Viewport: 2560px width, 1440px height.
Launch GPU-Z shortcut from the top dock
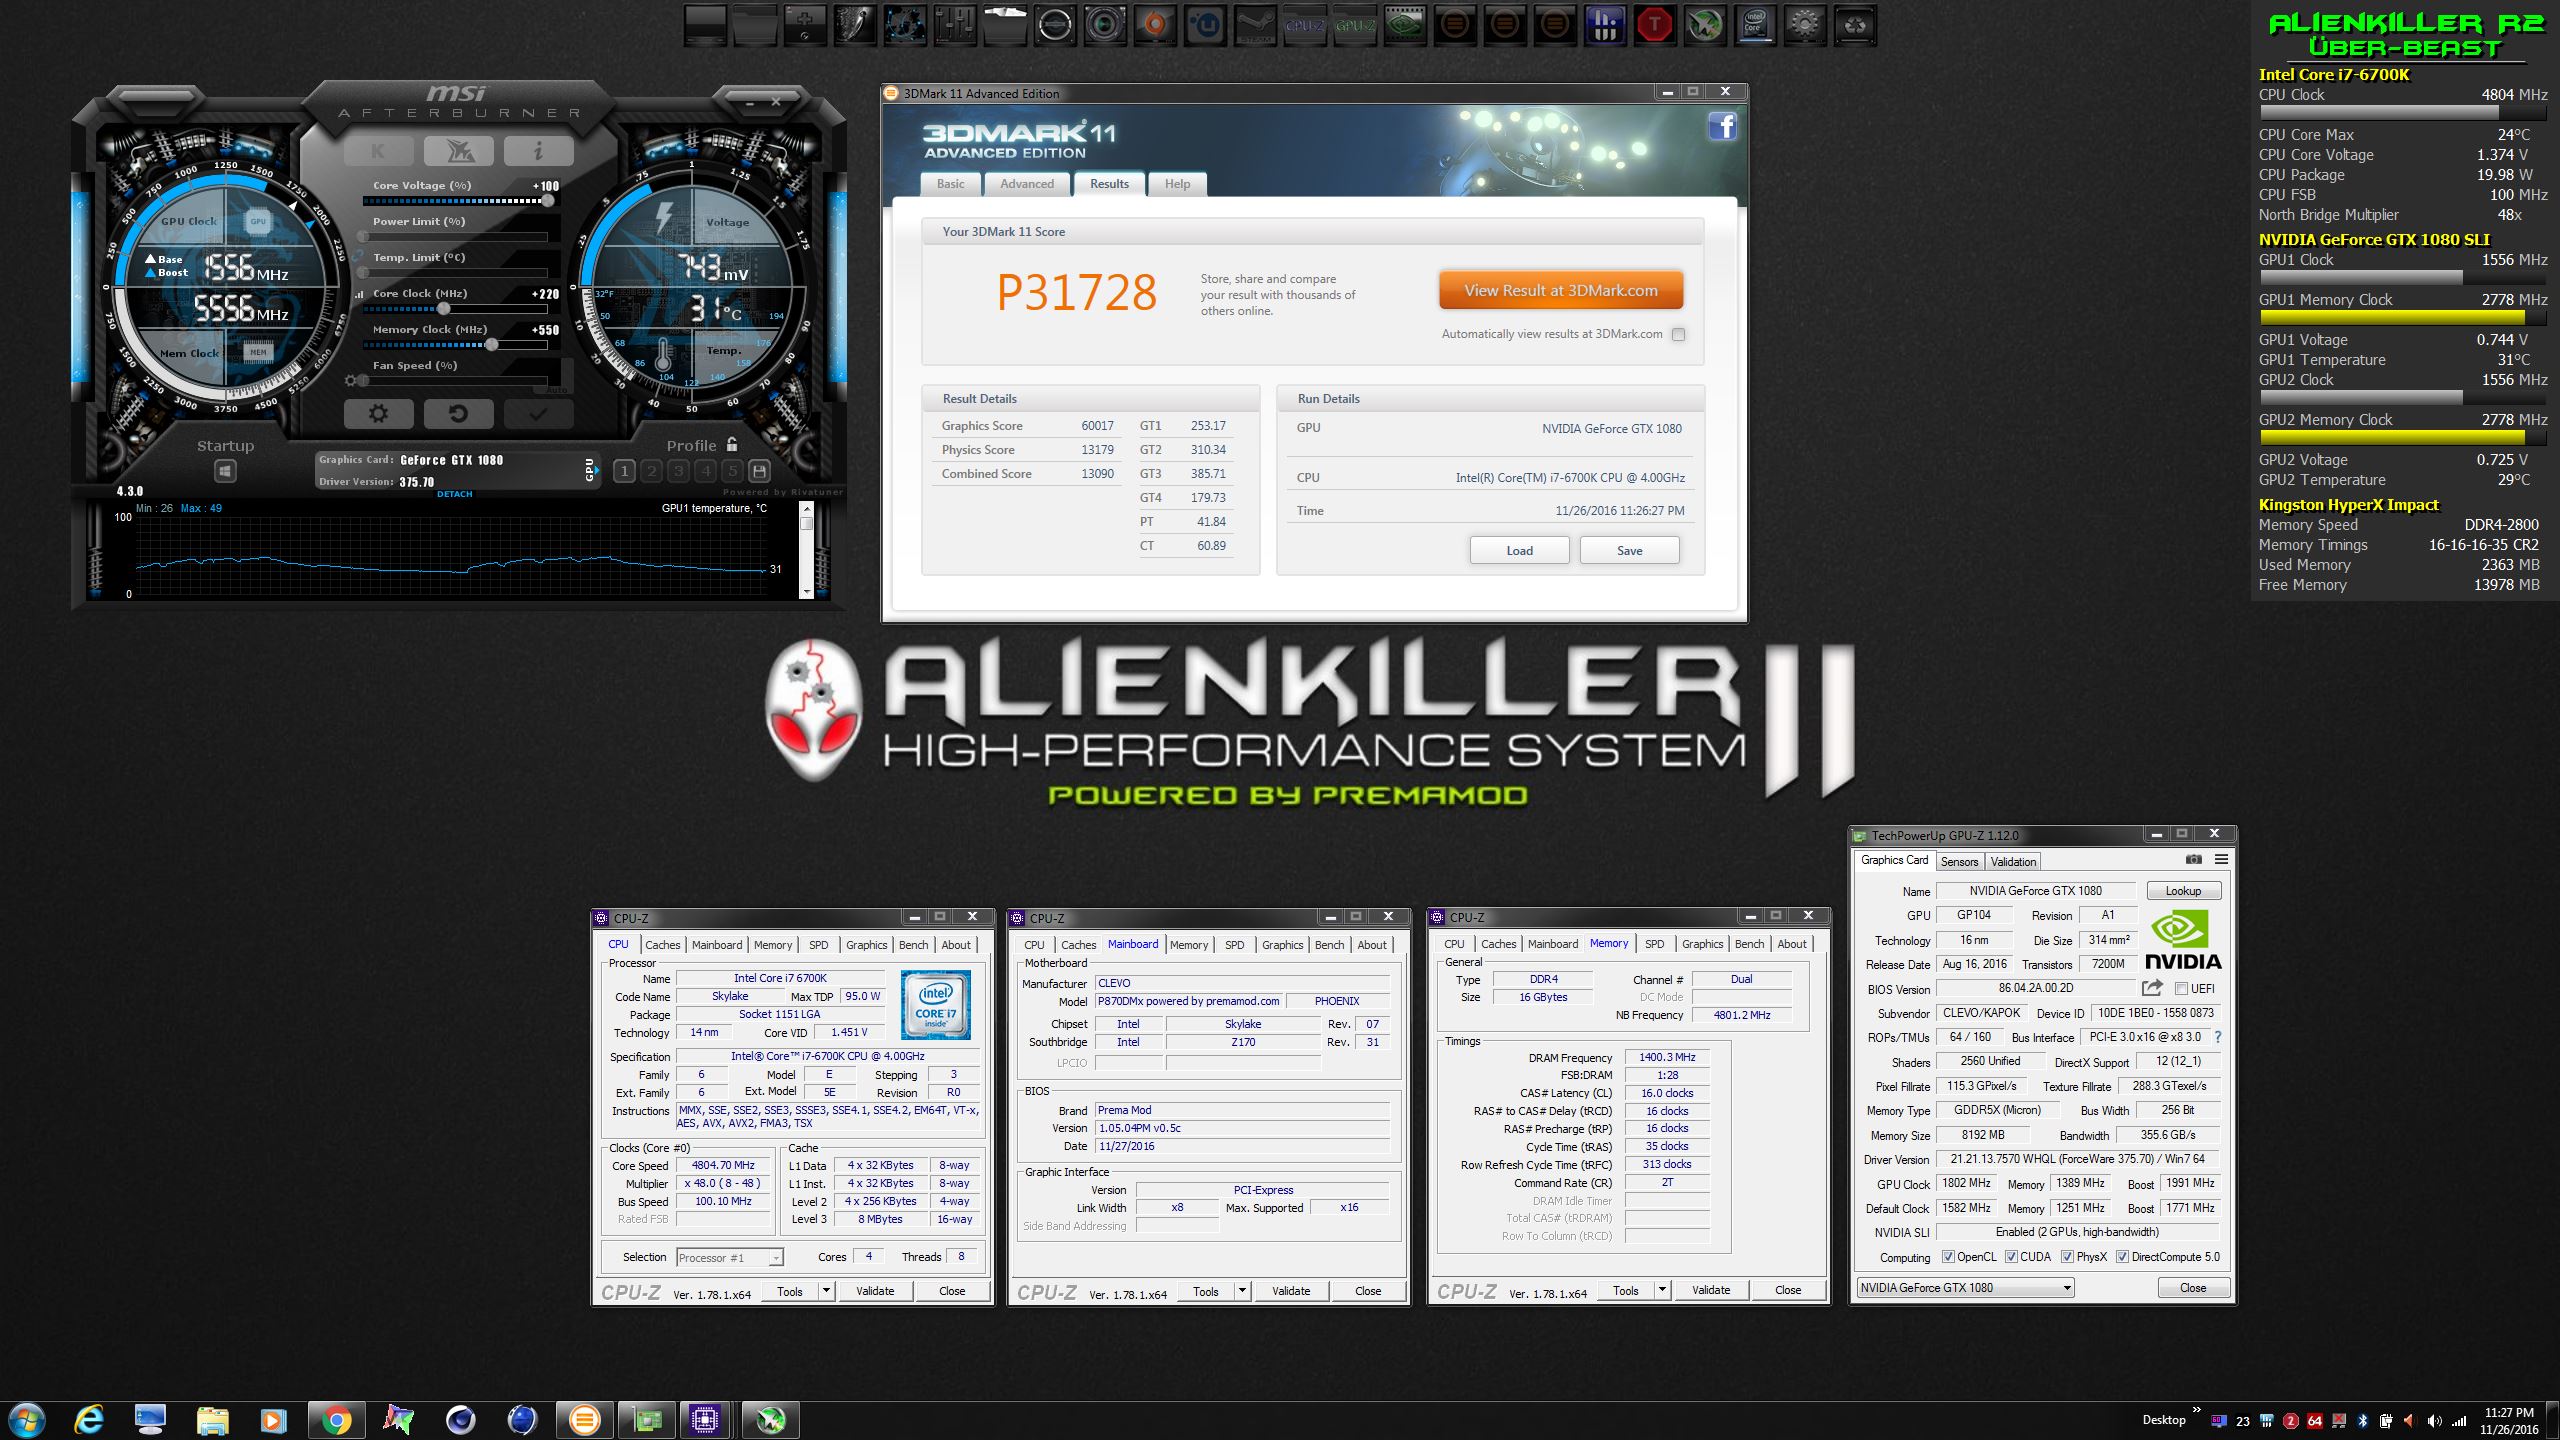click(x=1355, y=25)
